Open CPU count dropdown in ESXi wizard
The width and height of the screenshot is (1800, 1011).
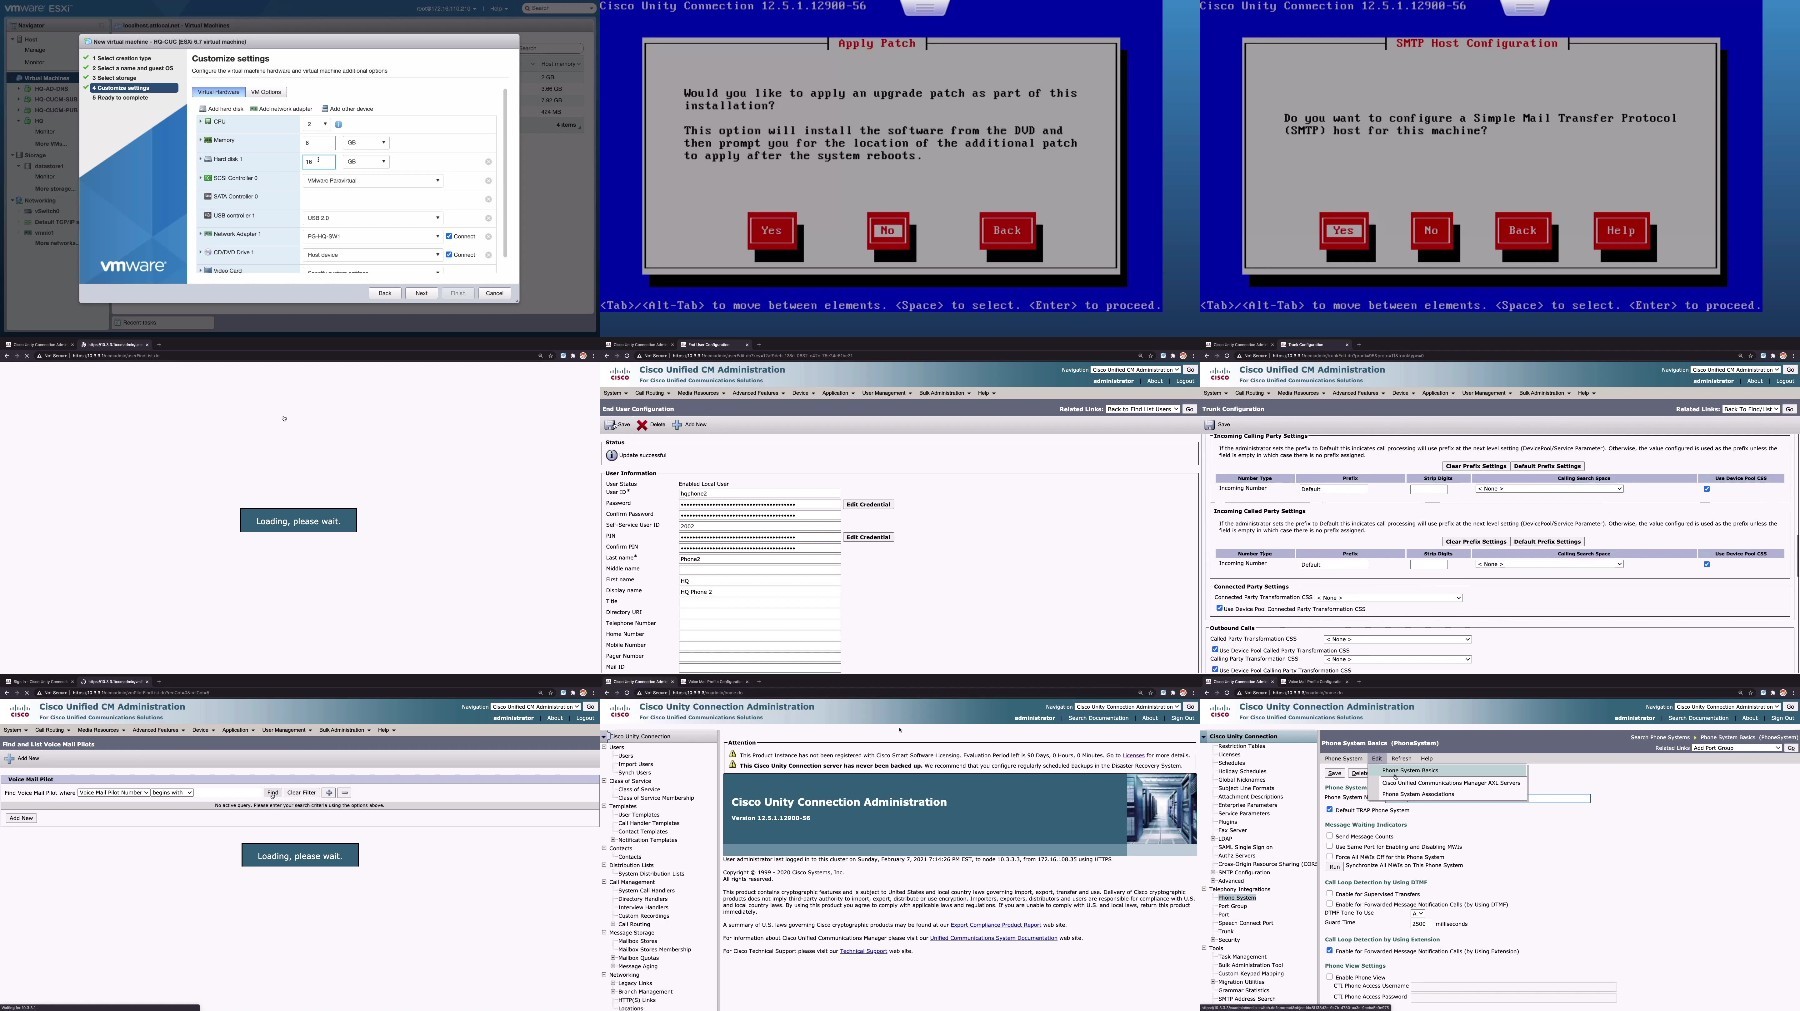tap(317, 124)
